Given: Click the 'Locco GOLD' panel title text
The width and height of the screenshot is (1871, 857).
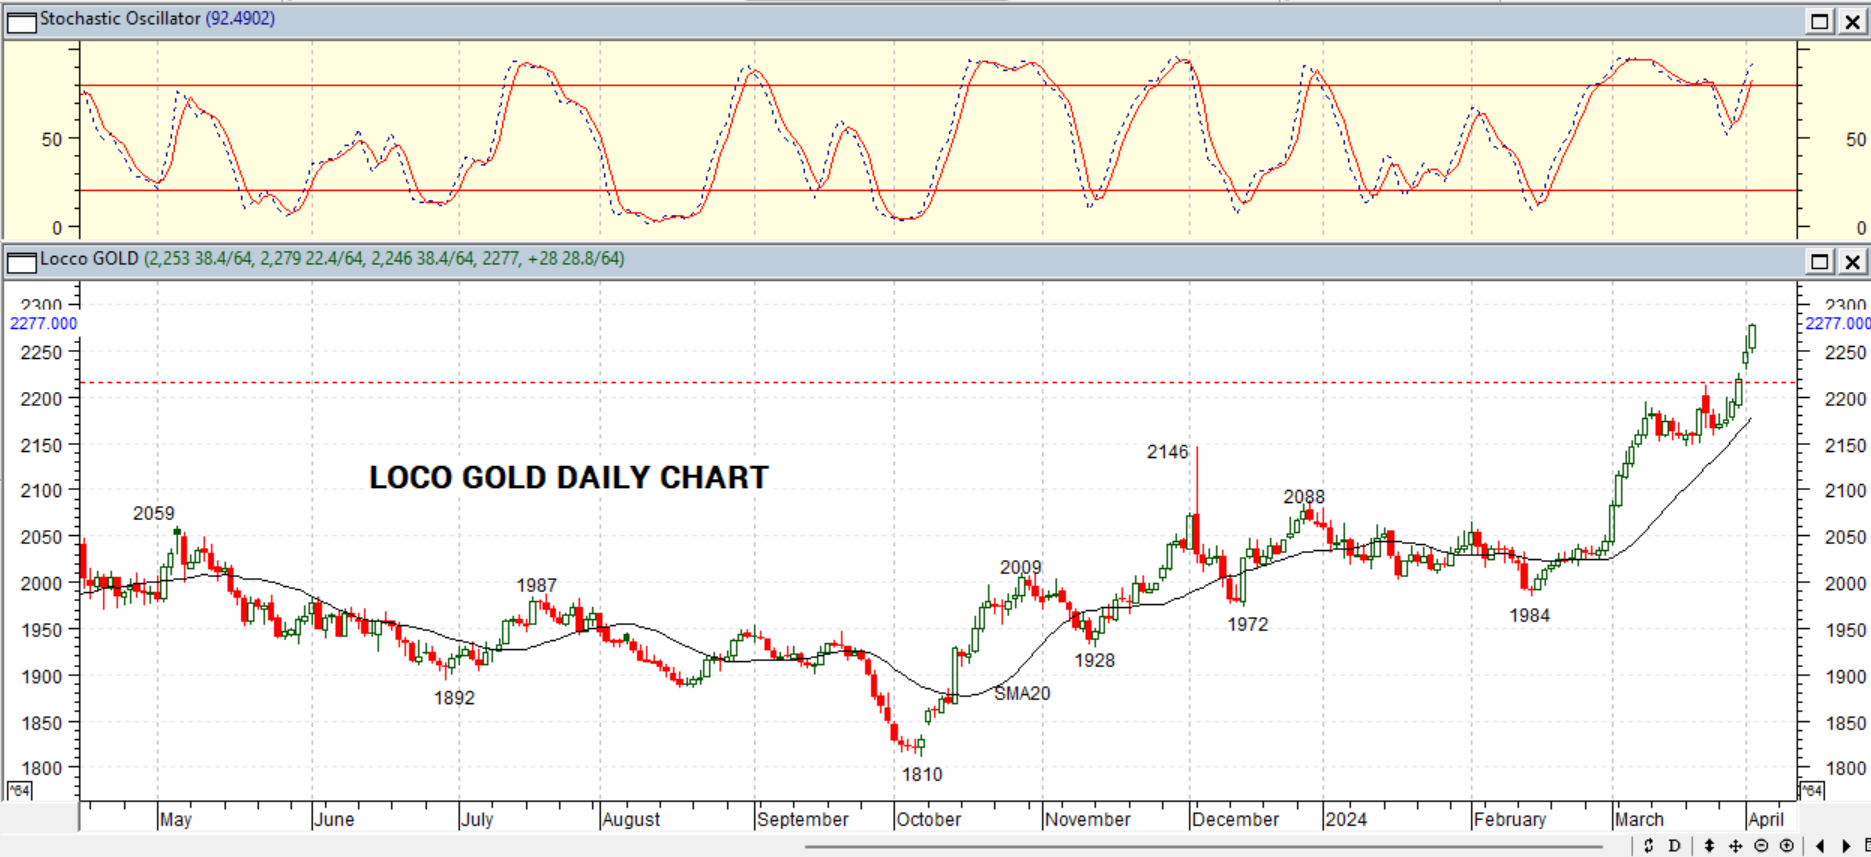Looking at the screenshot, I should [x=89, y=259].
